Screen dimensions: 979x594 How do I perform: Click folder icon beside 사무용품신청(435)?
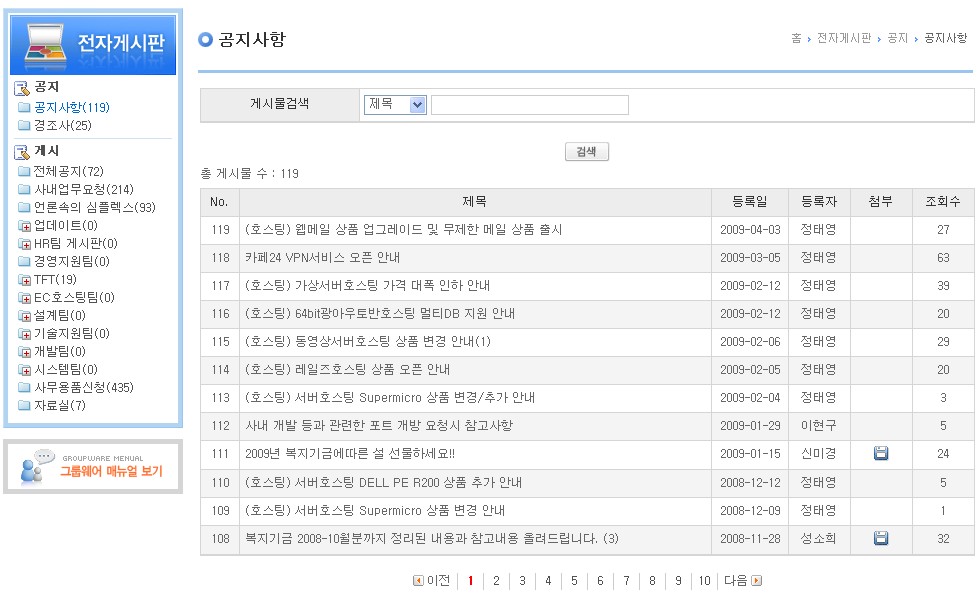[x=24, y=387]
